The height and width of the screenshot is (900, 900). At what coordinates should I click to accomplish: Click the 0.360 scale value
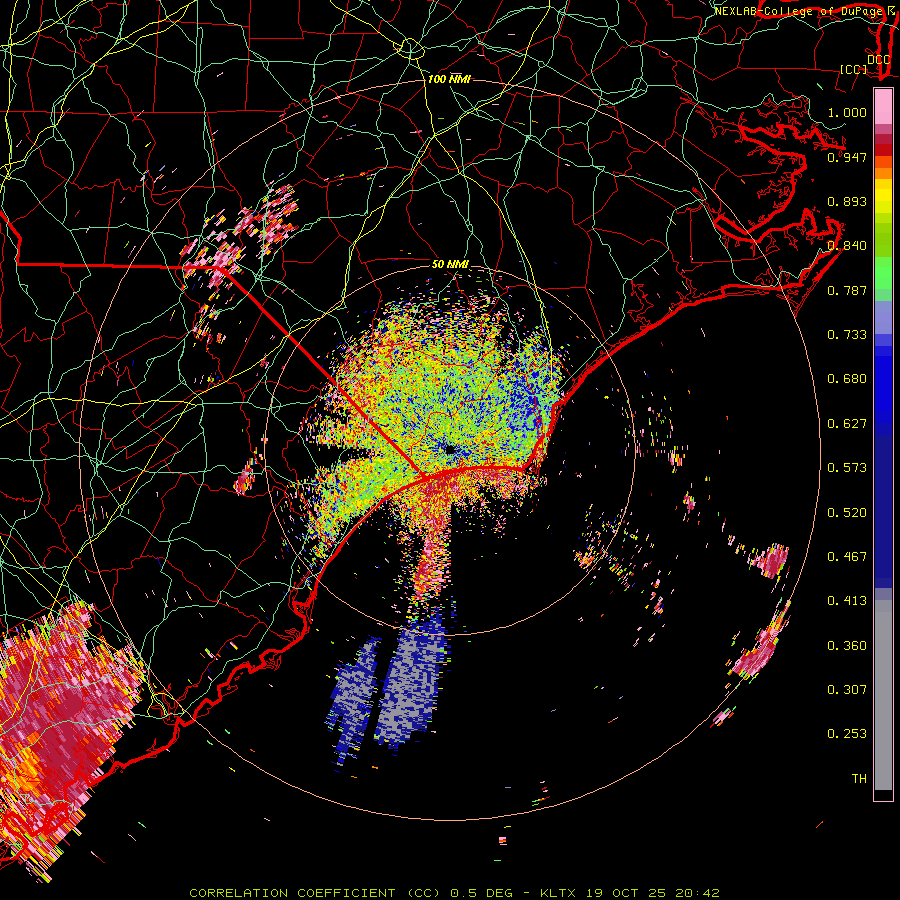(x=847, y=646)
